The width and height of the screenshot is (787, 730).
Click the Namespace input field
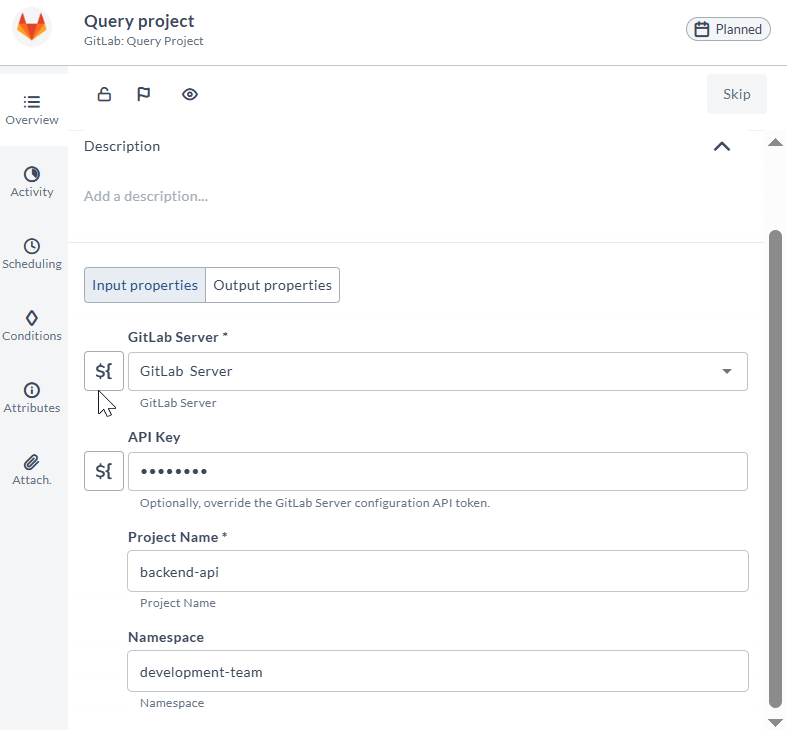(438, 671)
